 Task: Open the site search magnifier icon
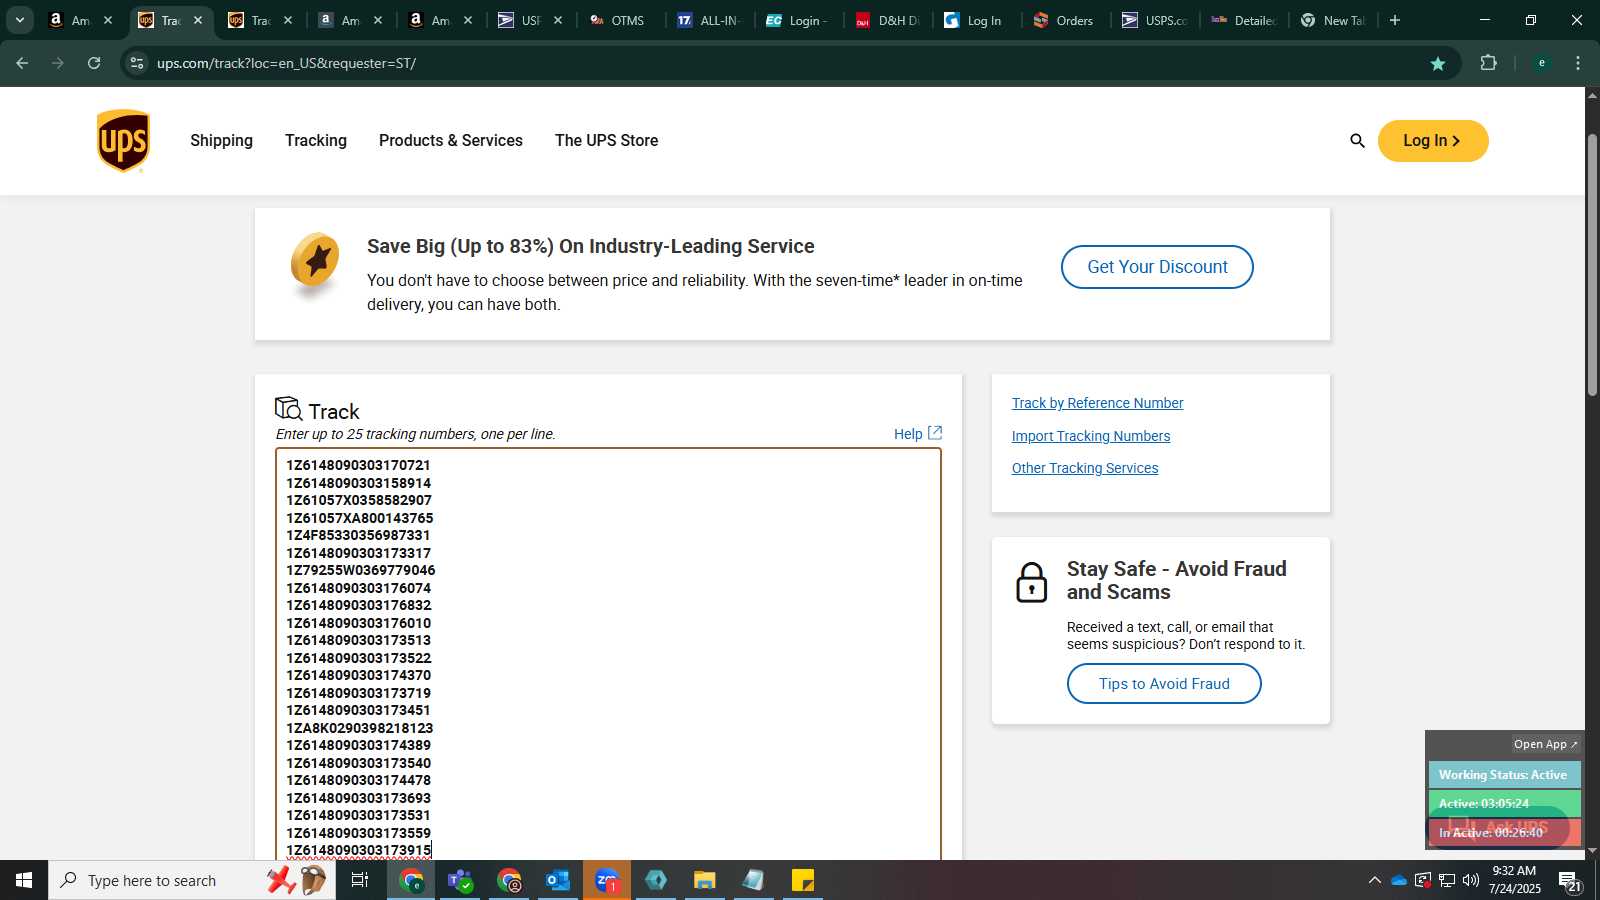pos(1357,141)
